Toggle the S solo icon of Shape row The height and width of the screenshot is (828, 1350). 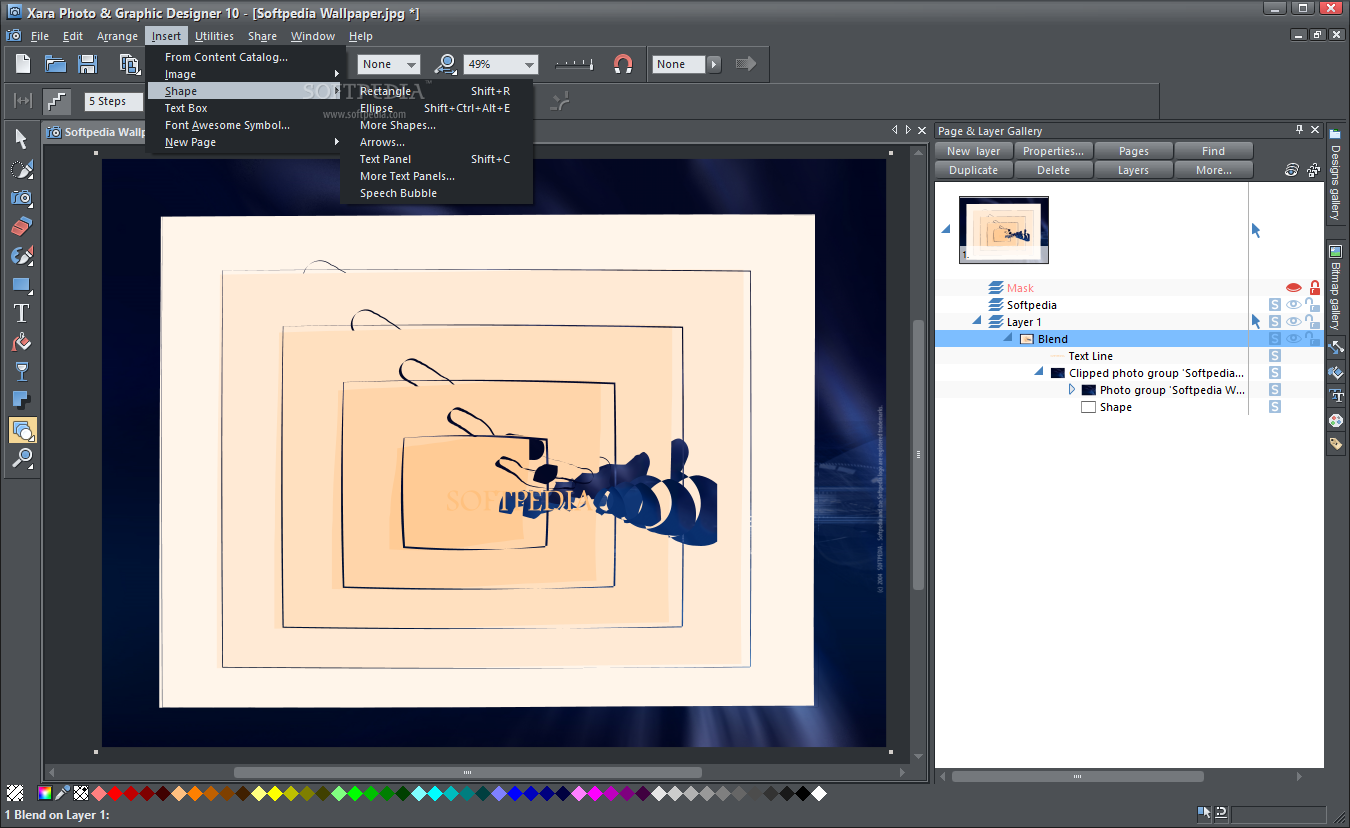1275,407
